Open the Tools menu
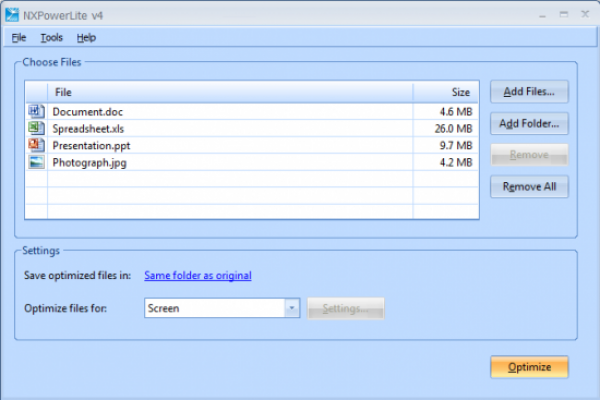Viewport: 600px width, 400px height. [x=52, y=38]
